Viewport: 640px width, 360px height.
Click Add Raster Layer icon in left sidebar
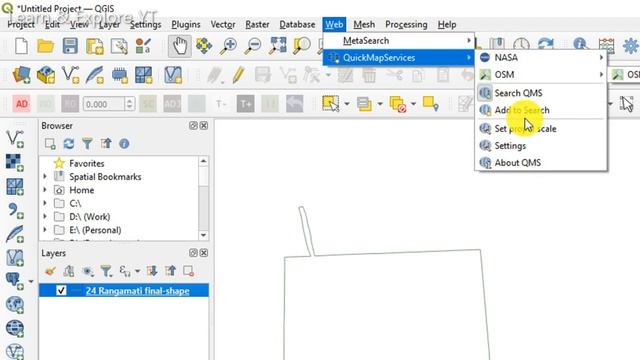pos(15,162)
